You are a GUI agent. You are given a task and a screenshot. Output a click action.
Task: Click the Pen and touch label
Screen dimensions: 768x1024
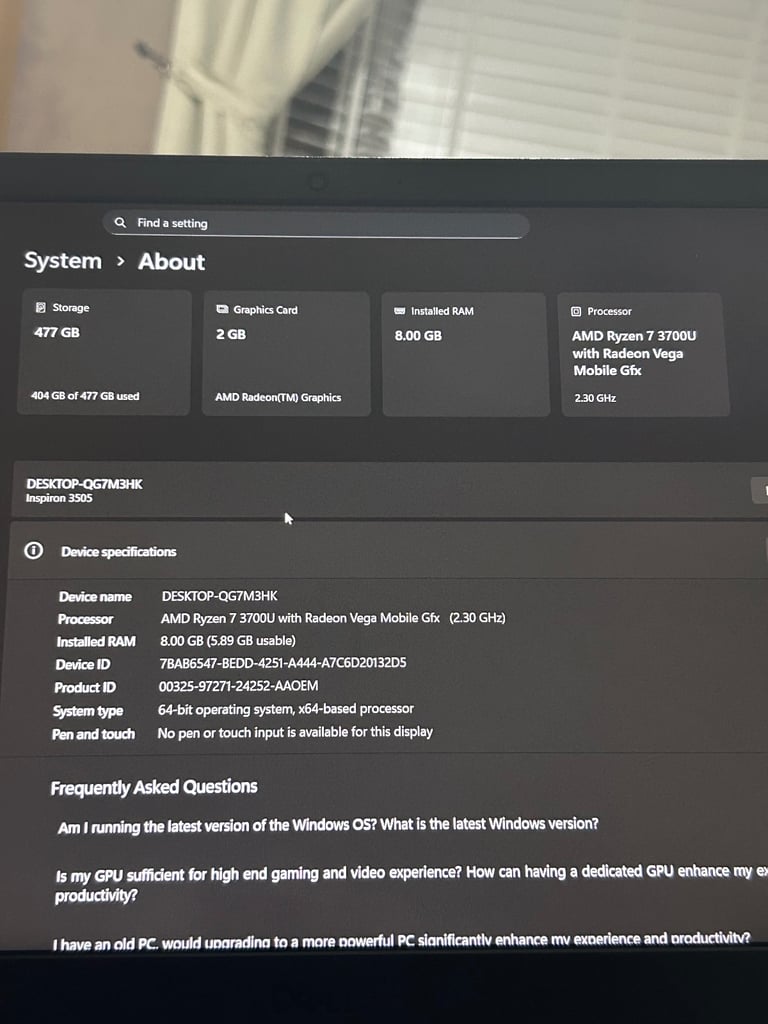[x=93, y=734]
